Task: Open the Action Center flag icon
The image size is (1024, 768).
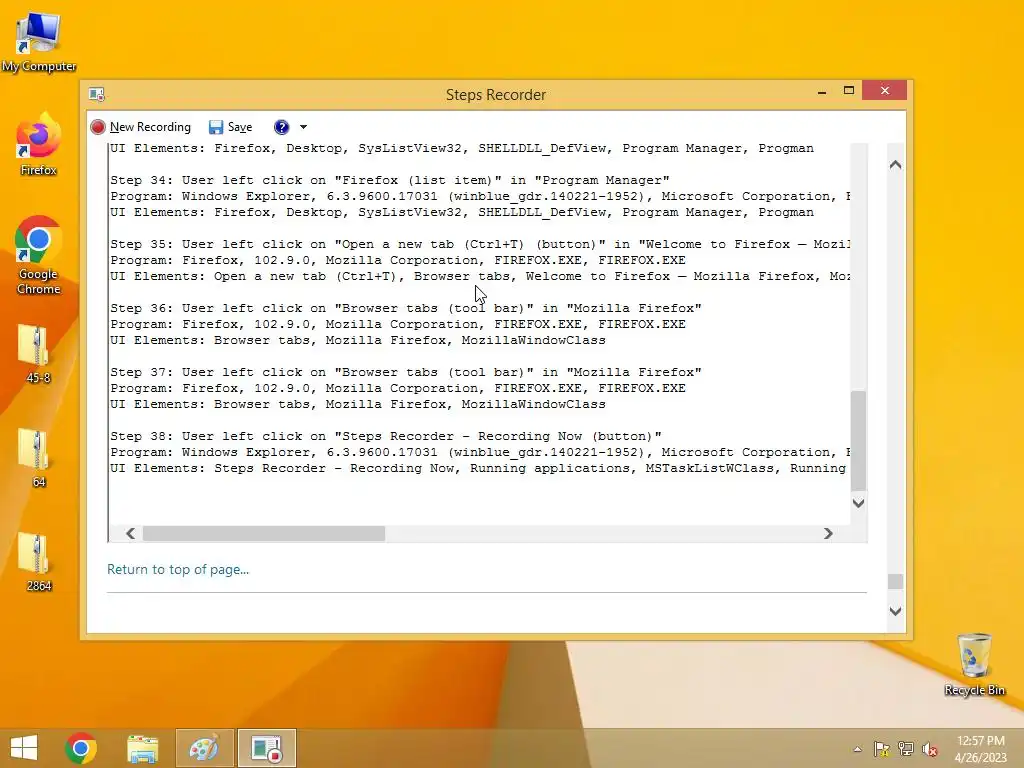Action: 882,749
